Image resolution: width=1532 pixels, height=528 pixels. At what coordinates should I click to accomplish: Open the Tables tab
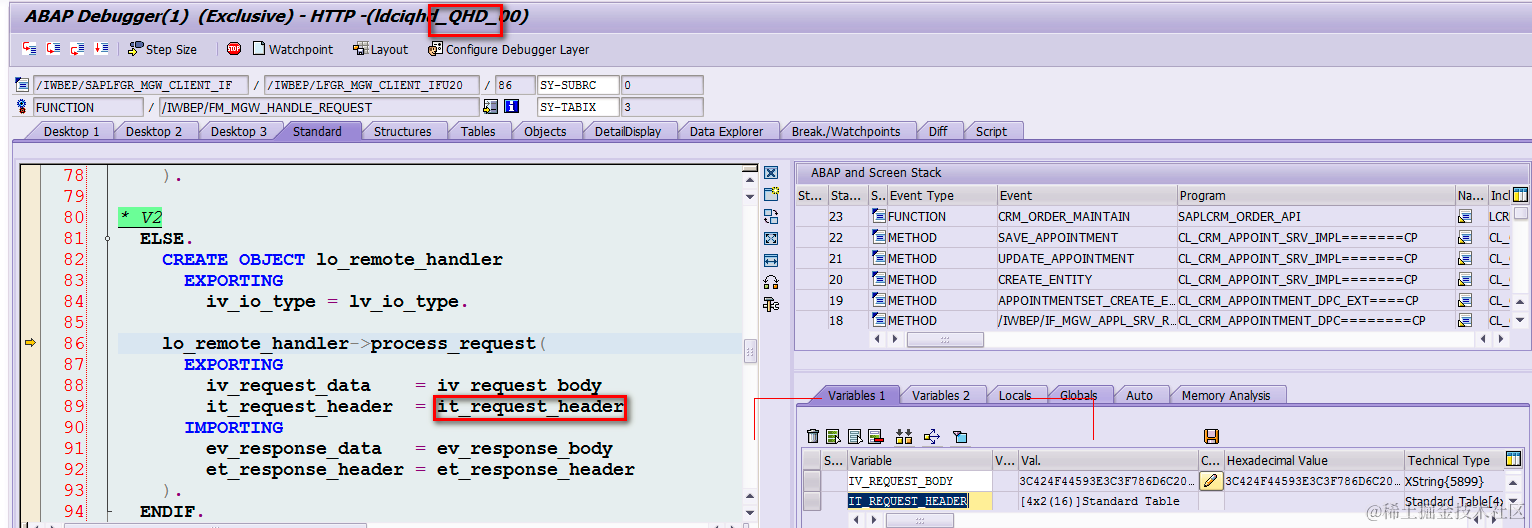click(478, 131)
